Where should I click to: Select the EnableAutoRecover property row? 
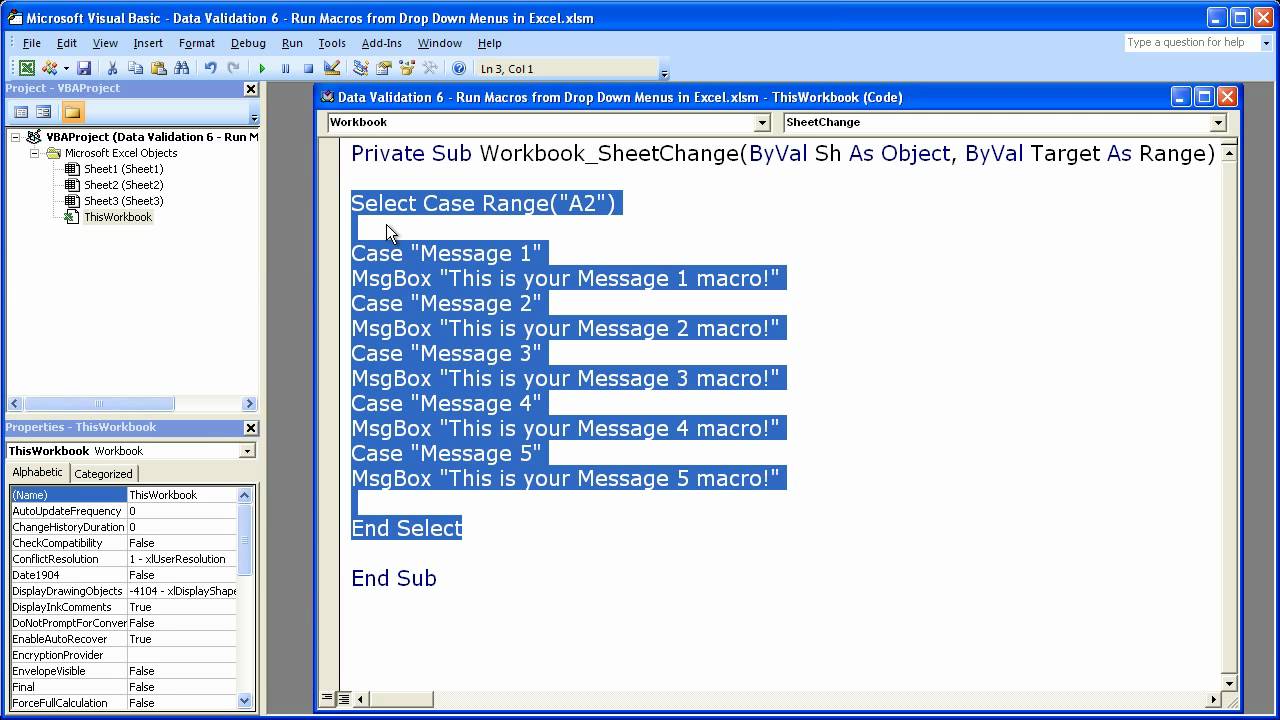[x=123, y=639]
